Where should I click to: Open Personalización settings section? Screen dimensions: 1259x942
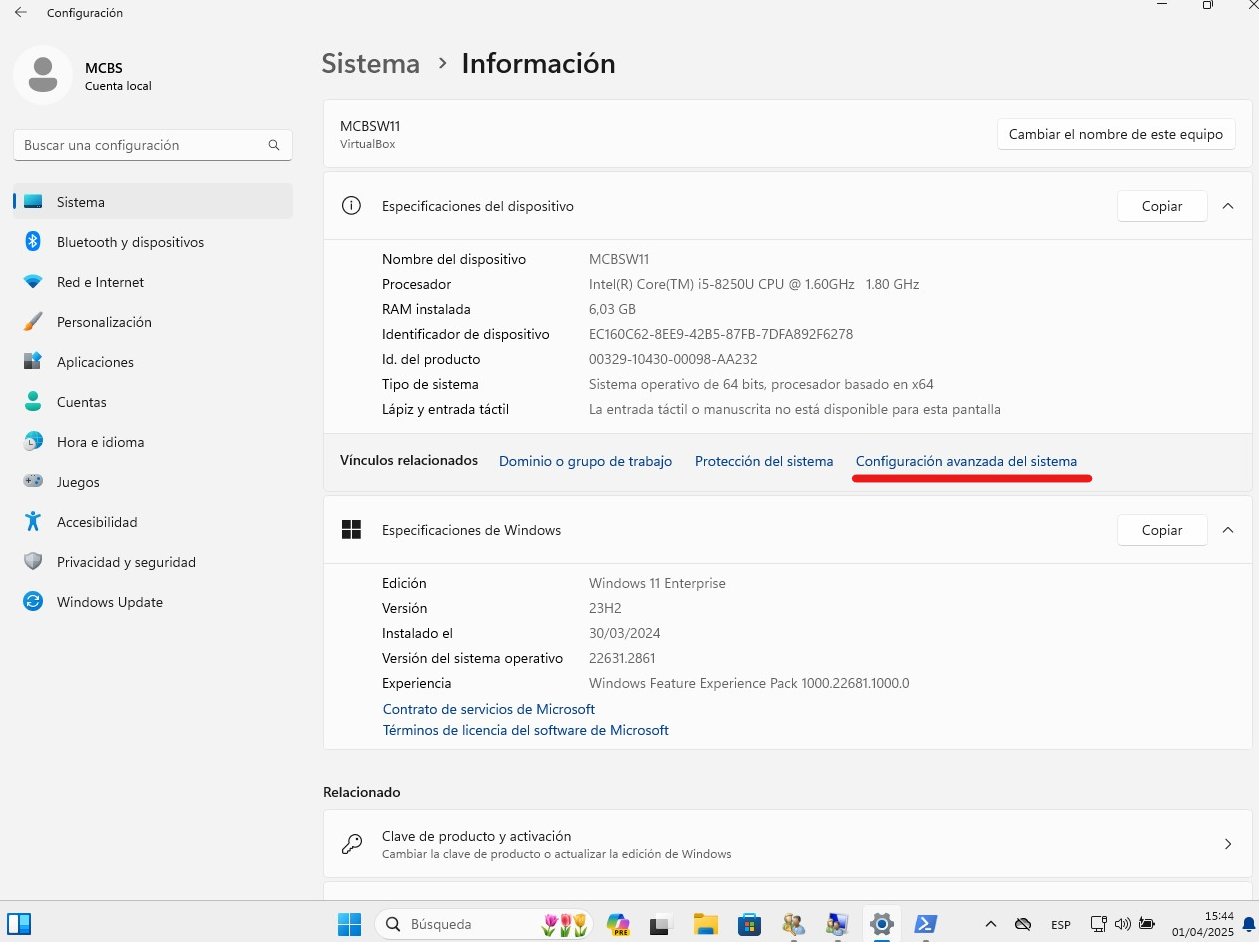pos(104,322)
